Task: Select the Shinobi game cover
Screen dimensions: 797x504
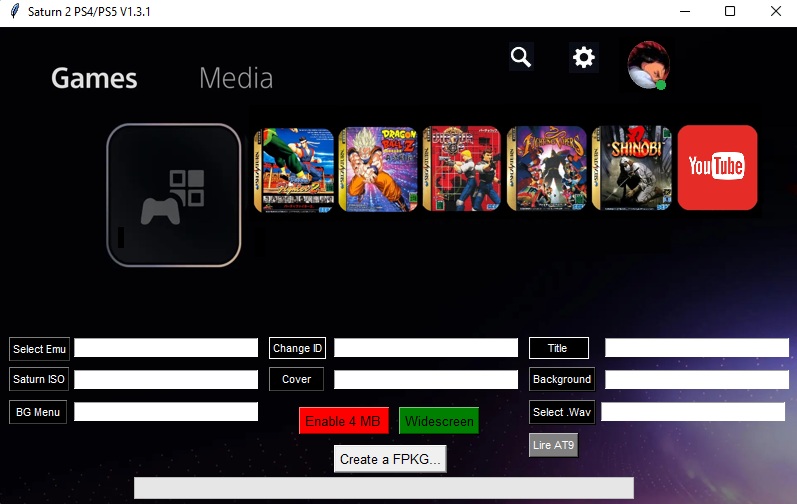Action: point(633,169)
